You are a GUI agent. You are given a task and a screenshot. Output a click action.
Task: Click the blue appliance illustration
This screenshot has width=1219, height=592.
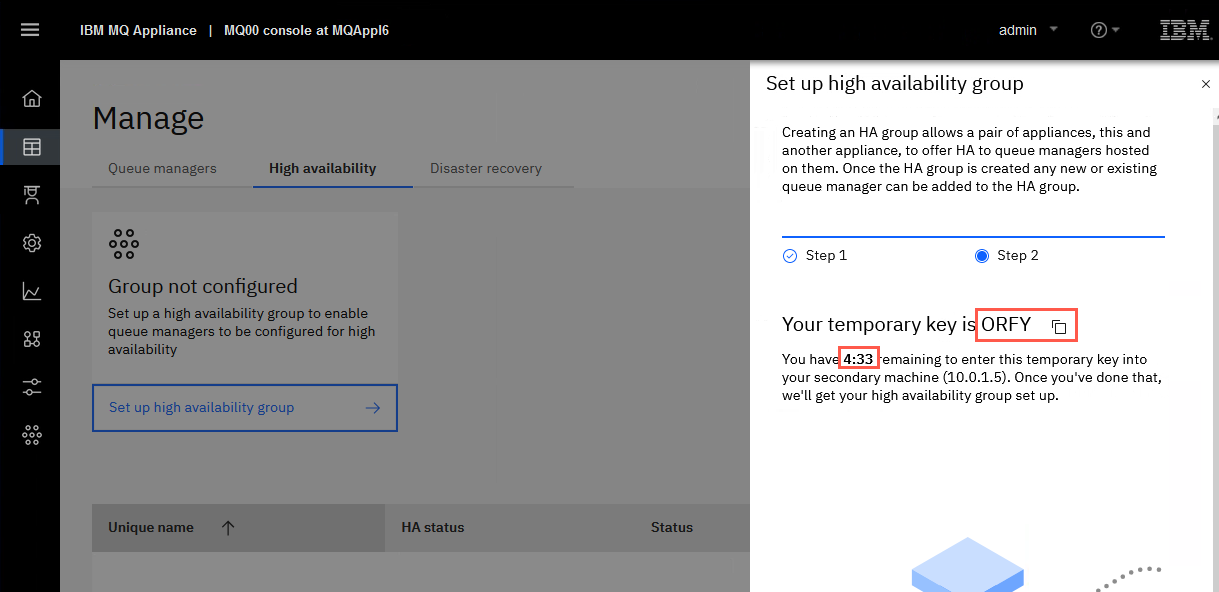point(966,565)
